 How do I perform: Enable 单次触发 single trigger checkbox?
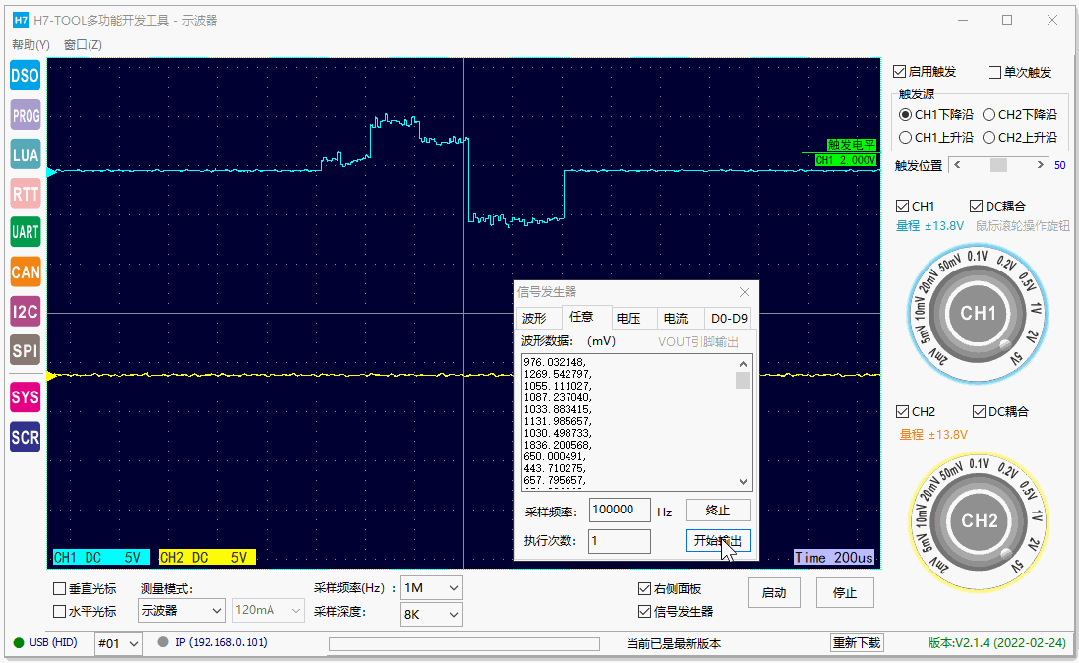993,71
